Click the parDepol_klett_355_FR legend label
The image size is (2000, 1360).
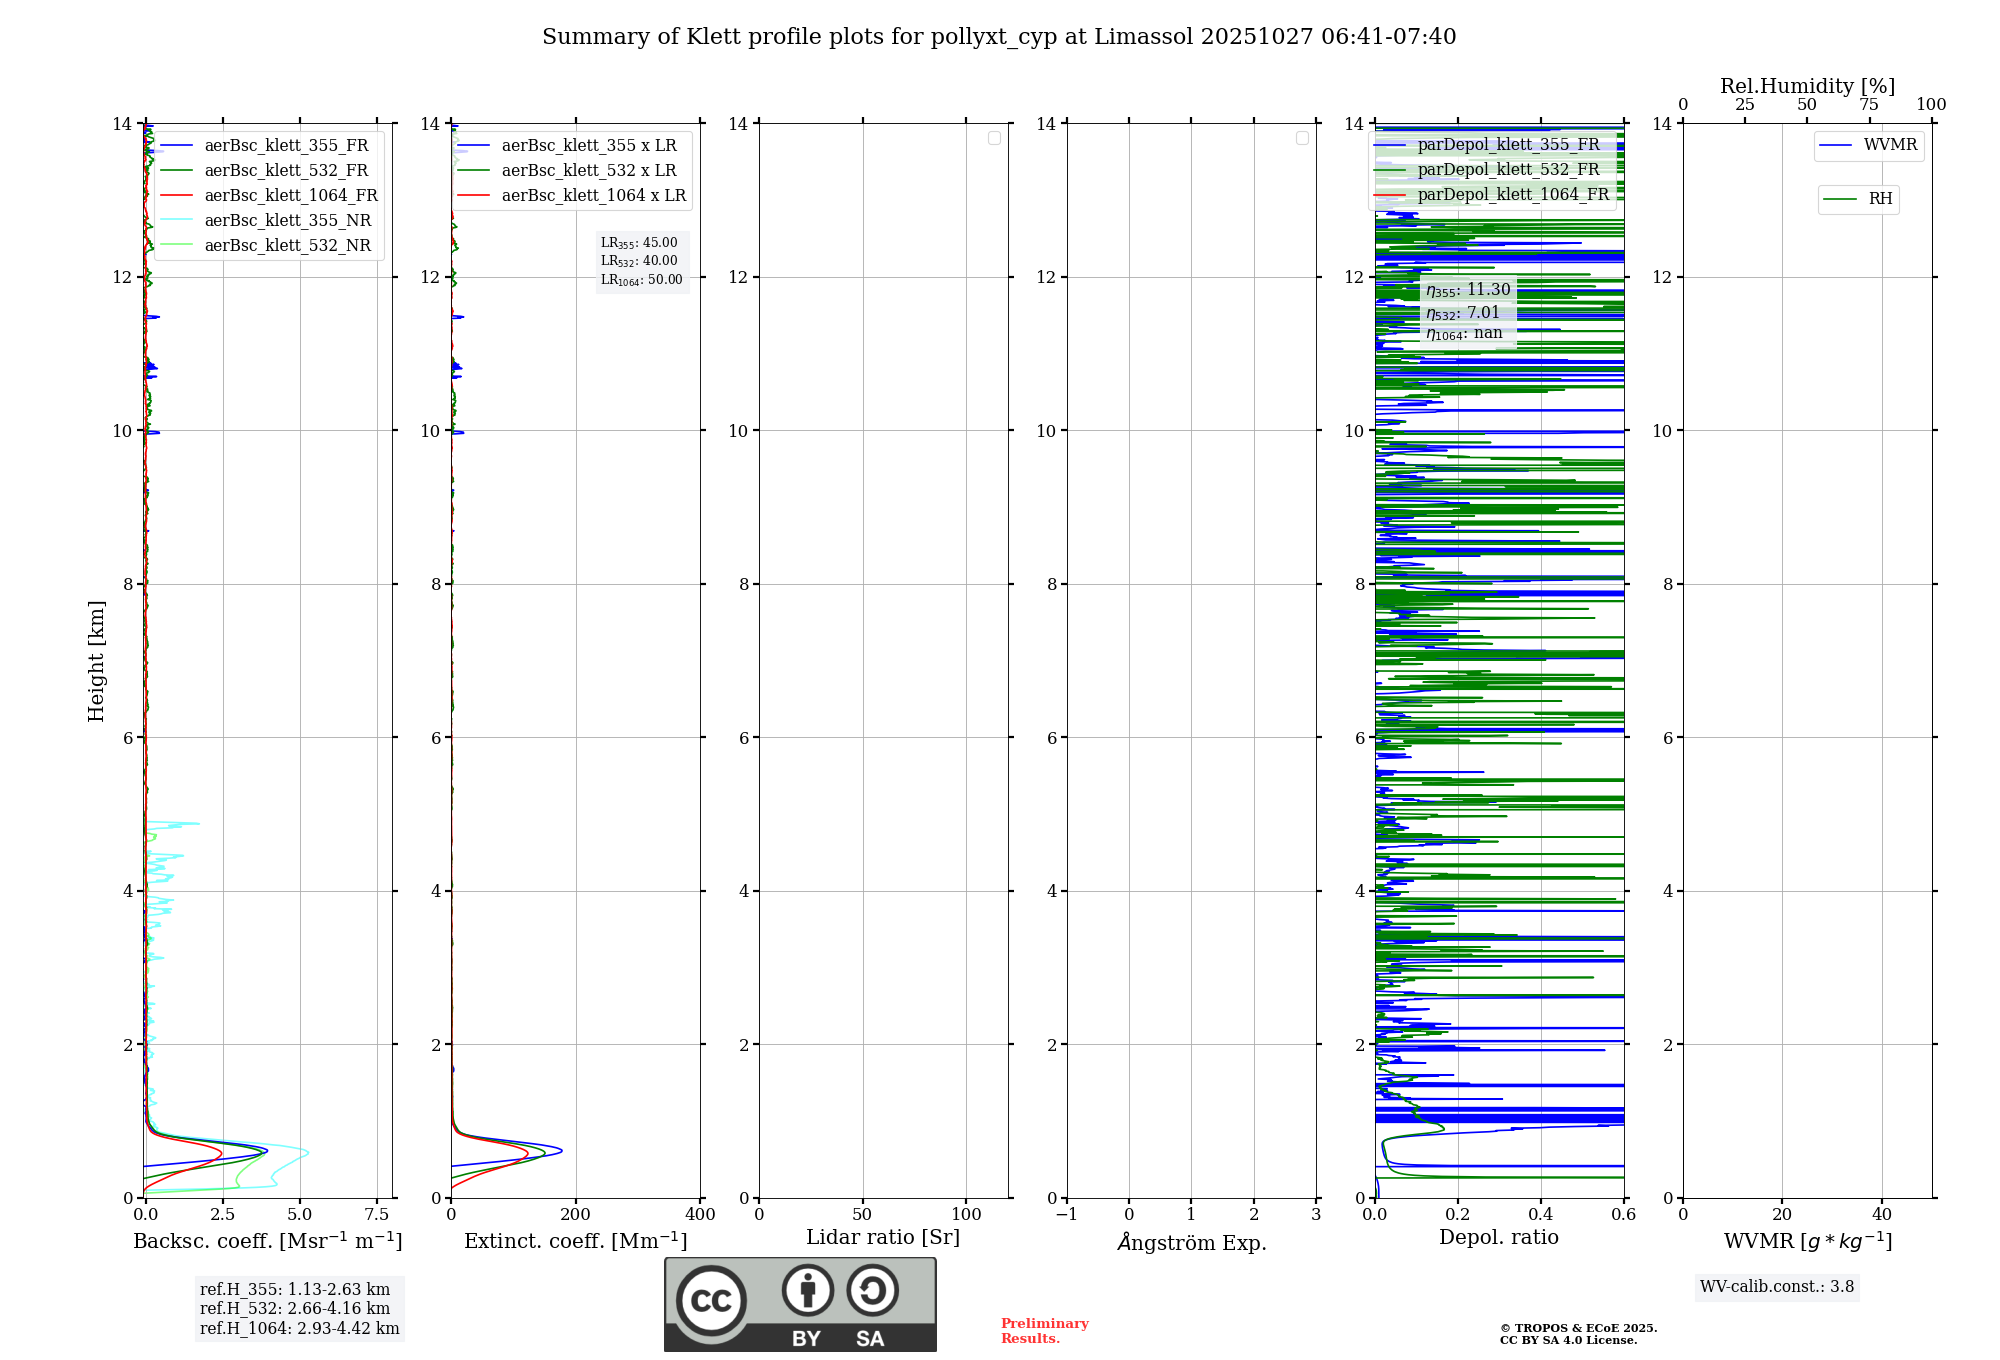[x=1508, y=145]
